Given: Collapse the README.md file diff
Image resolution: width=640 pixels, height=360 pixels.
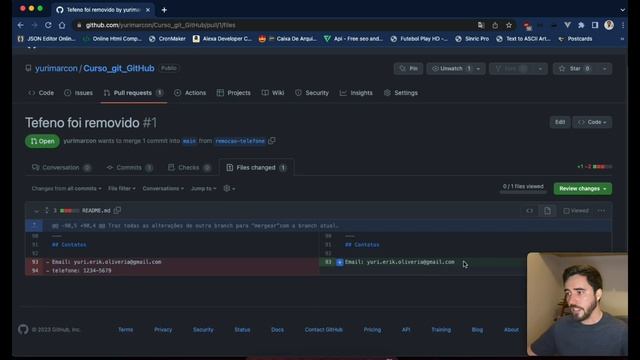Looking at the screenshot, I should (36, 211).
